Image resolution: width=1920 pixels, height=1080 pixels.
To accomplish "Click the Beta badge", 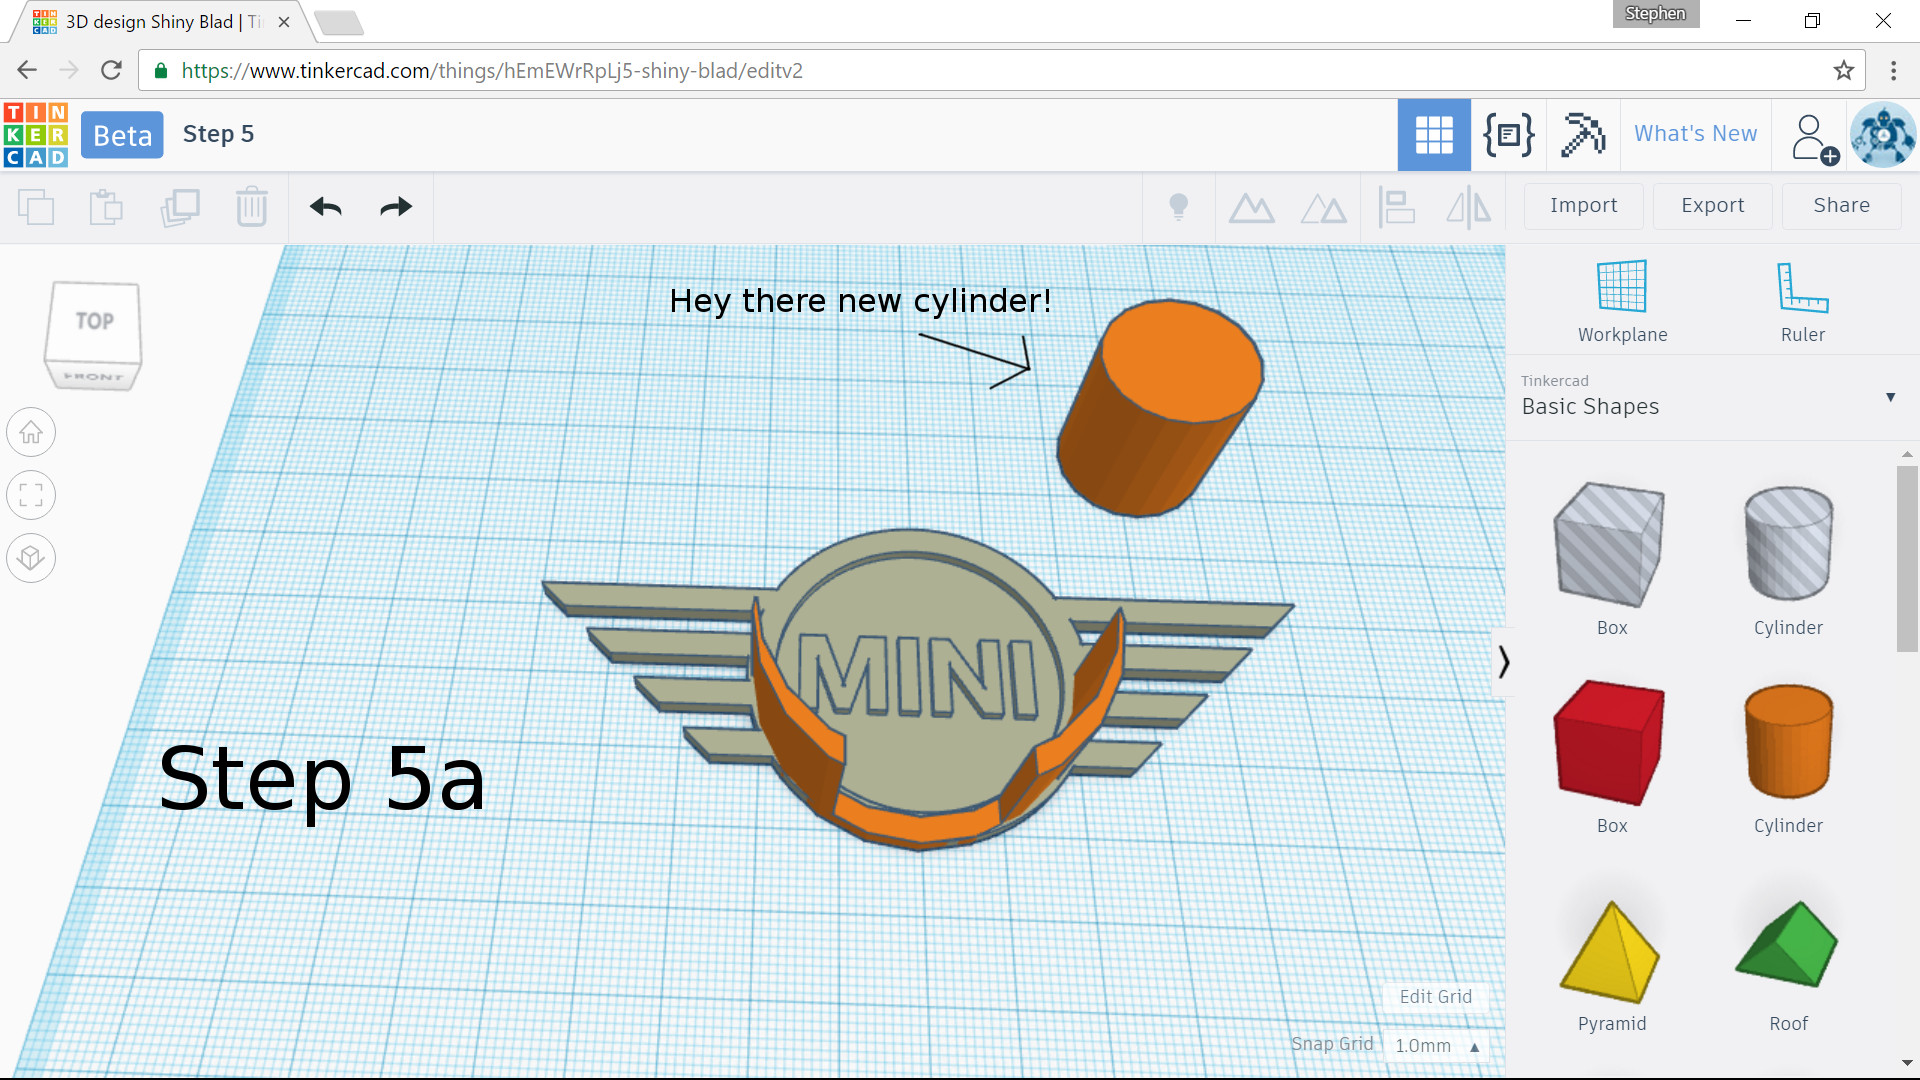I will pos(122,135).
